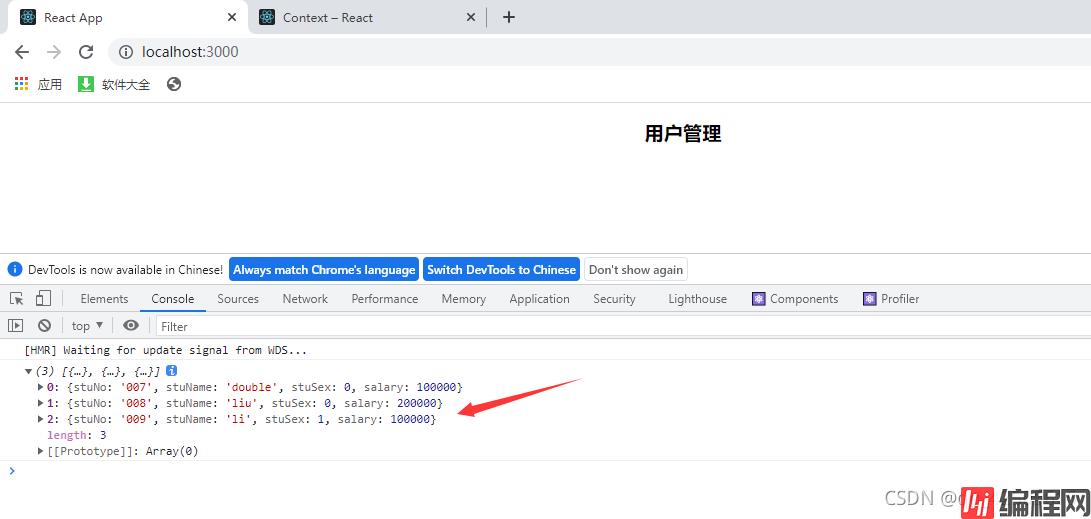Open the globe bookmark icon
This screenshot has width=1091, height=519.
(x=174, y=84)
